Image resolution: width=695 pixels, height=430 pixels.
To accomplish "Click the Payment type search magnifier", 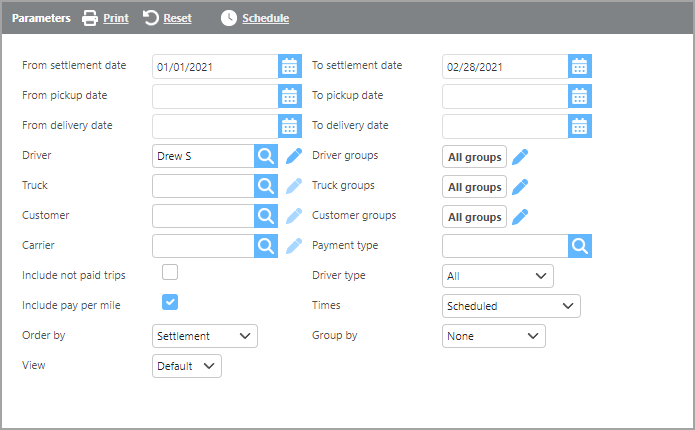I will [580, 246].
